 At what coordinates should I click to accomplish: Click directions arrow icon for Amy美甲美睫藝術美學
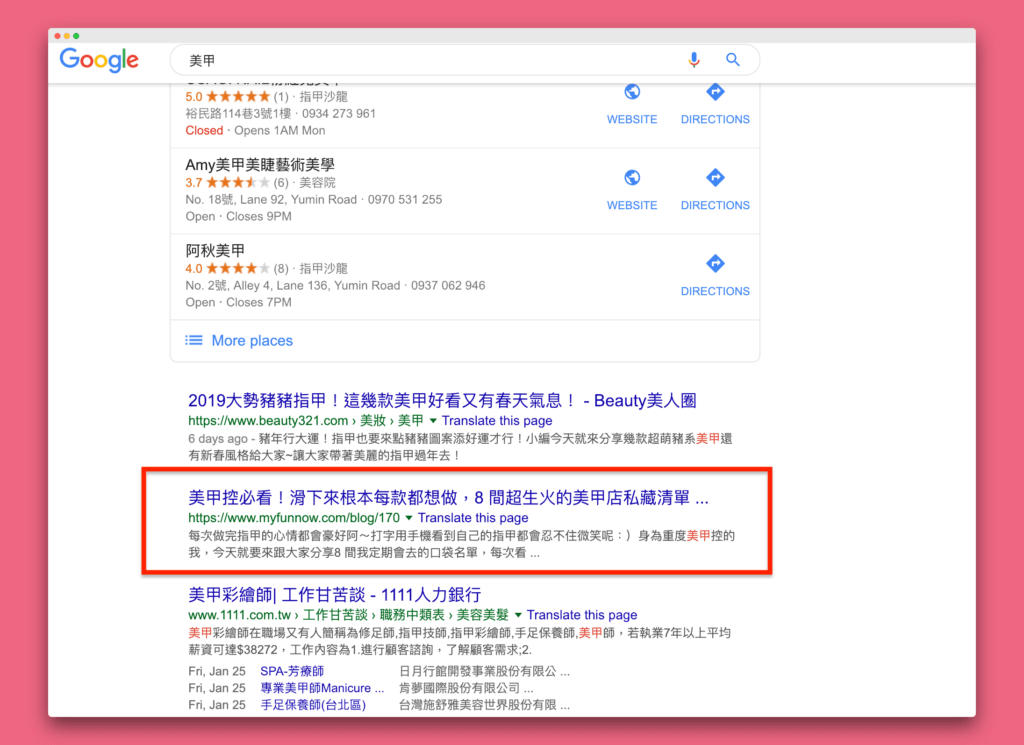pos(715,178)
